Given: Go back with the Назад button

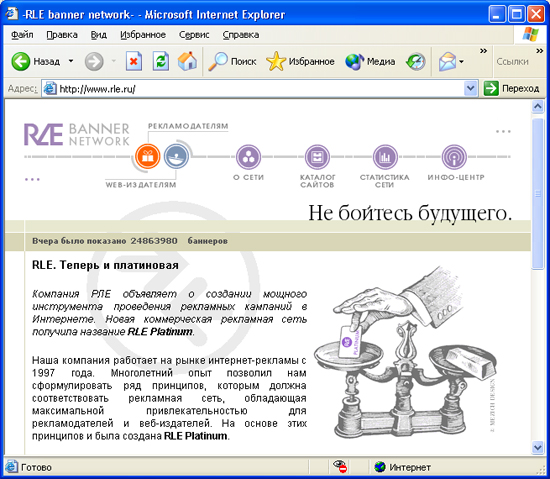Looking at the screenshot, I should (x=36, y=62).
